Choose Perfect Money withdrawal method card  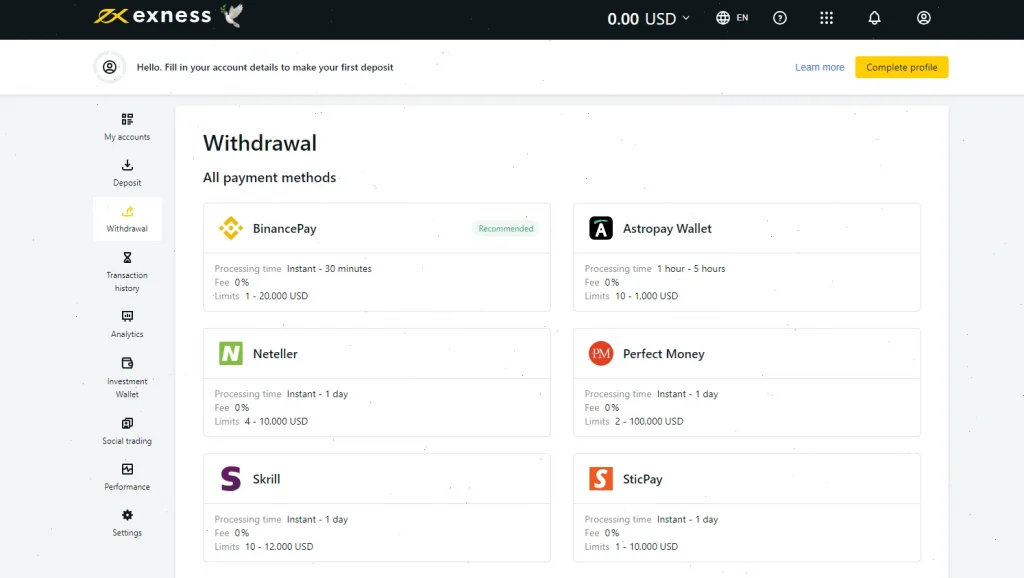746,382
